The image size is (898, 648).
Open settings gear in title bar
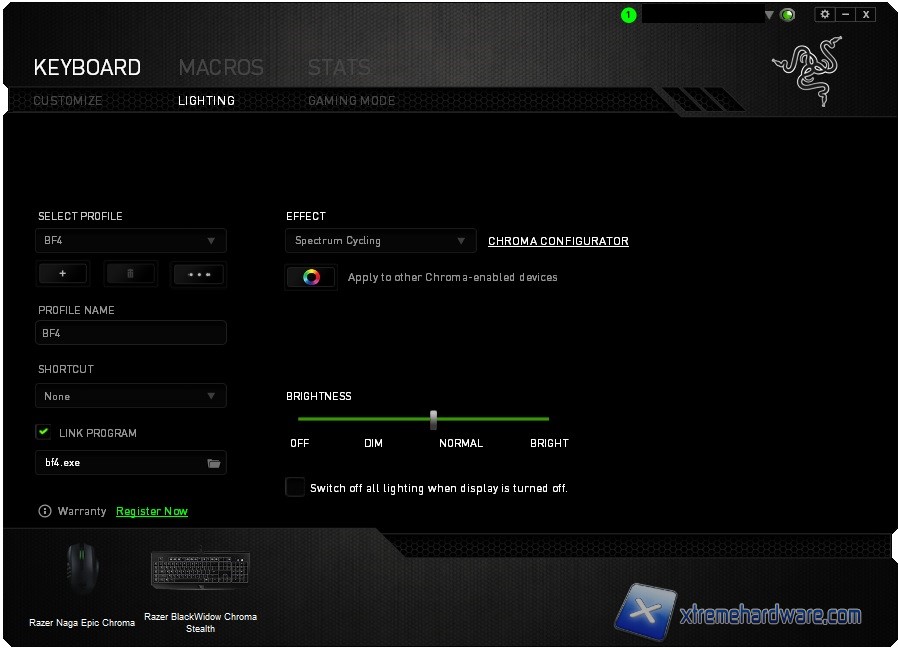[825, 14]
